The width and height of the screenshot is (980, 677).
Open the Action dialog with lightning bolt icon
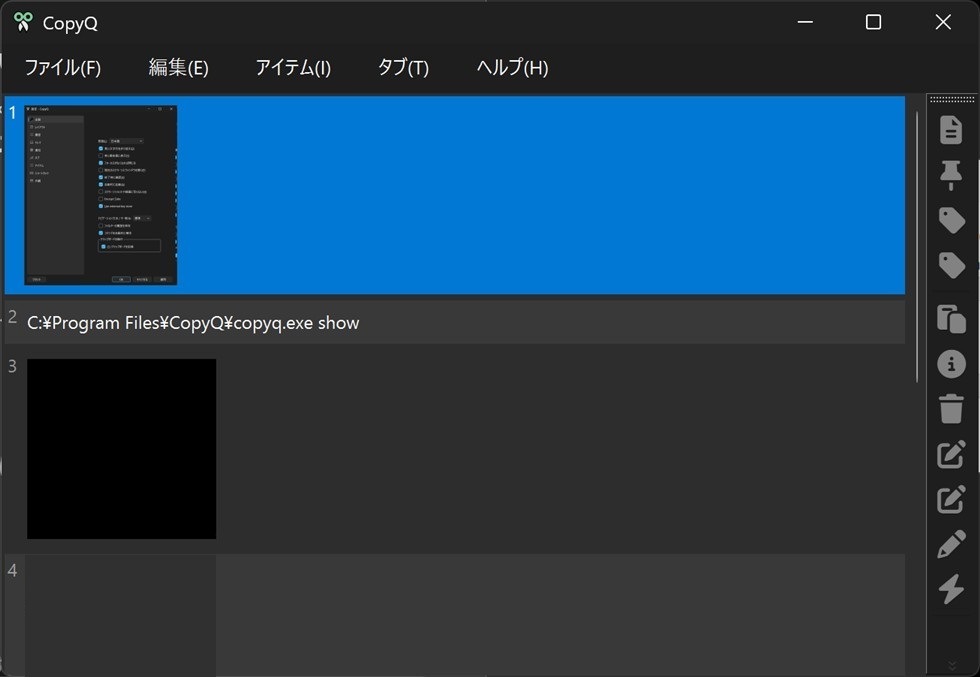coord(951,589)
